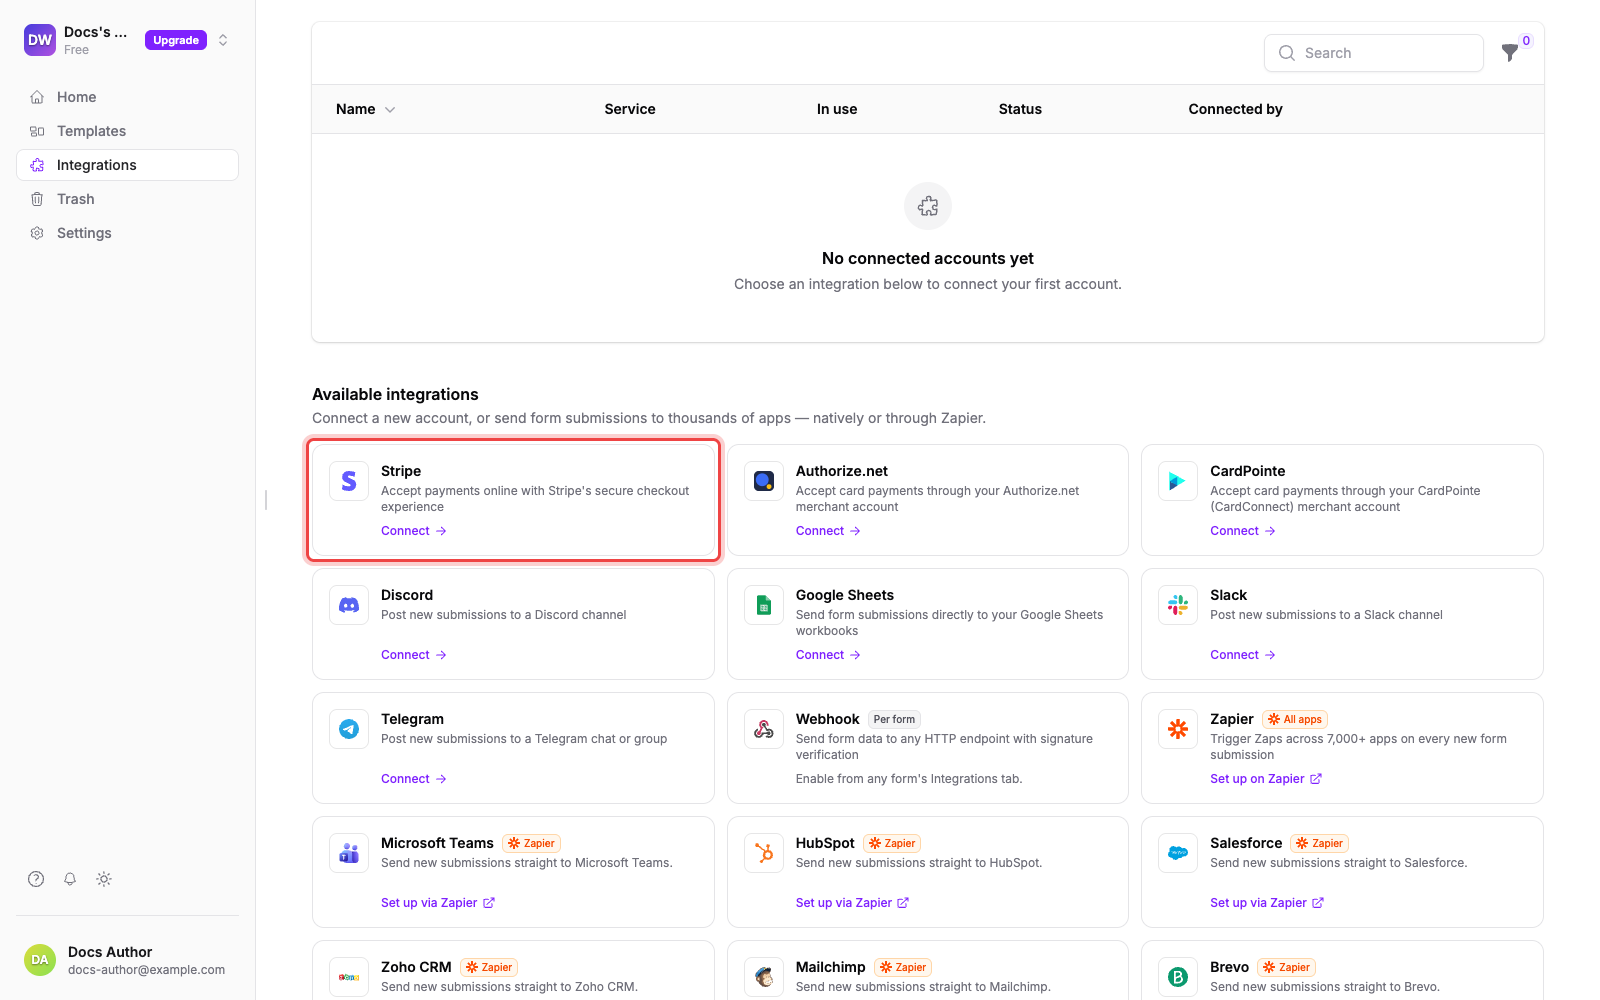
Task: Select Integrations in sidebar
Action: click(127, 165)
